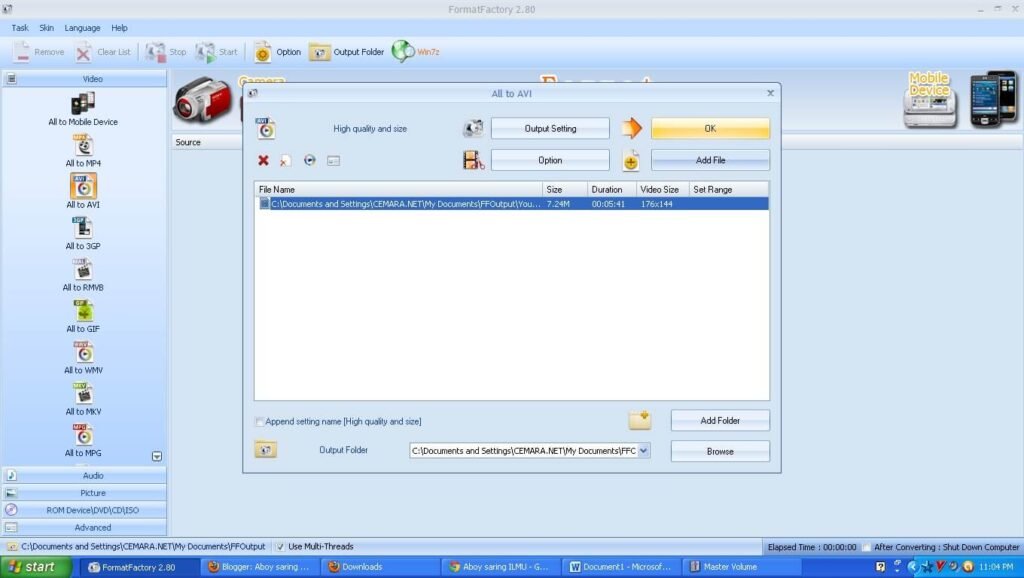Expand the ROM Device\DVD\CD\ISO panel

tap(84, 510)
